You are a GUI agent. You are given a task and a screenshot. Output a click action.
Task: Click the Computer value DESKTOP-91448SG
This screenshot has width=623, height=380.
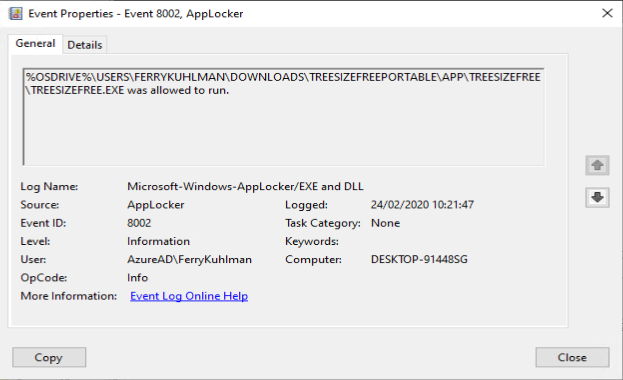[419, 260]
